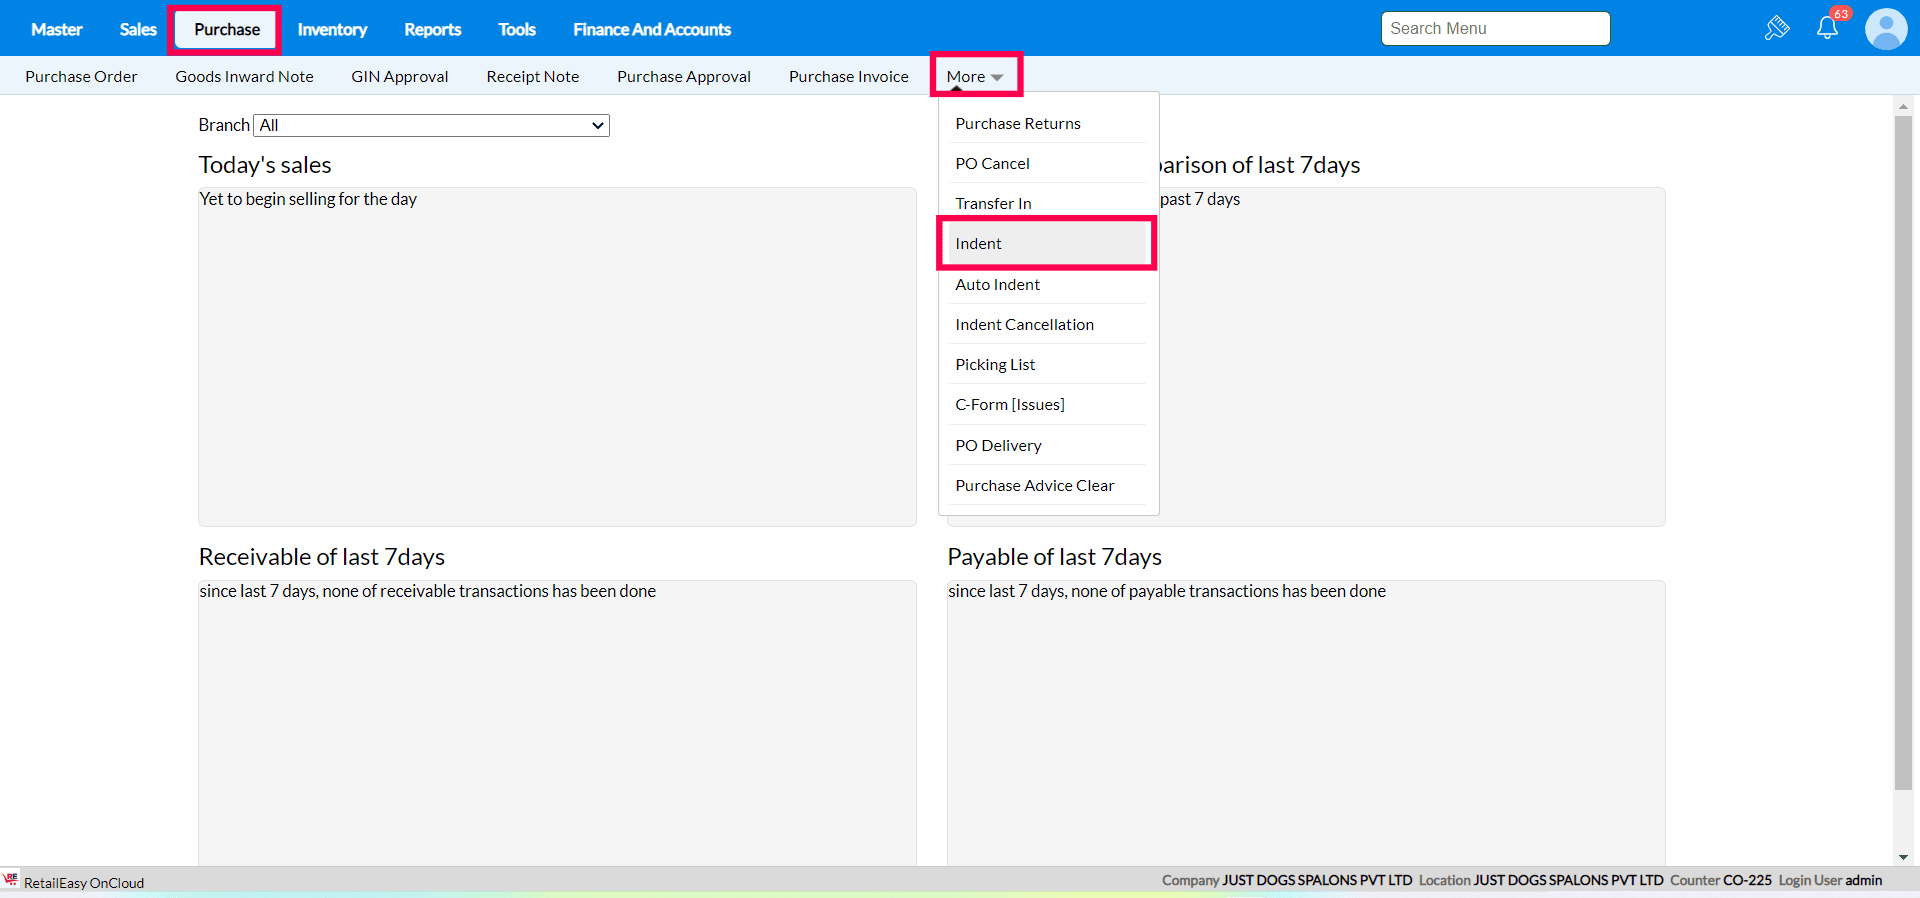Click the user profile avatar icon
The image size is (1920, 898).
click(x=1886, y=29)
